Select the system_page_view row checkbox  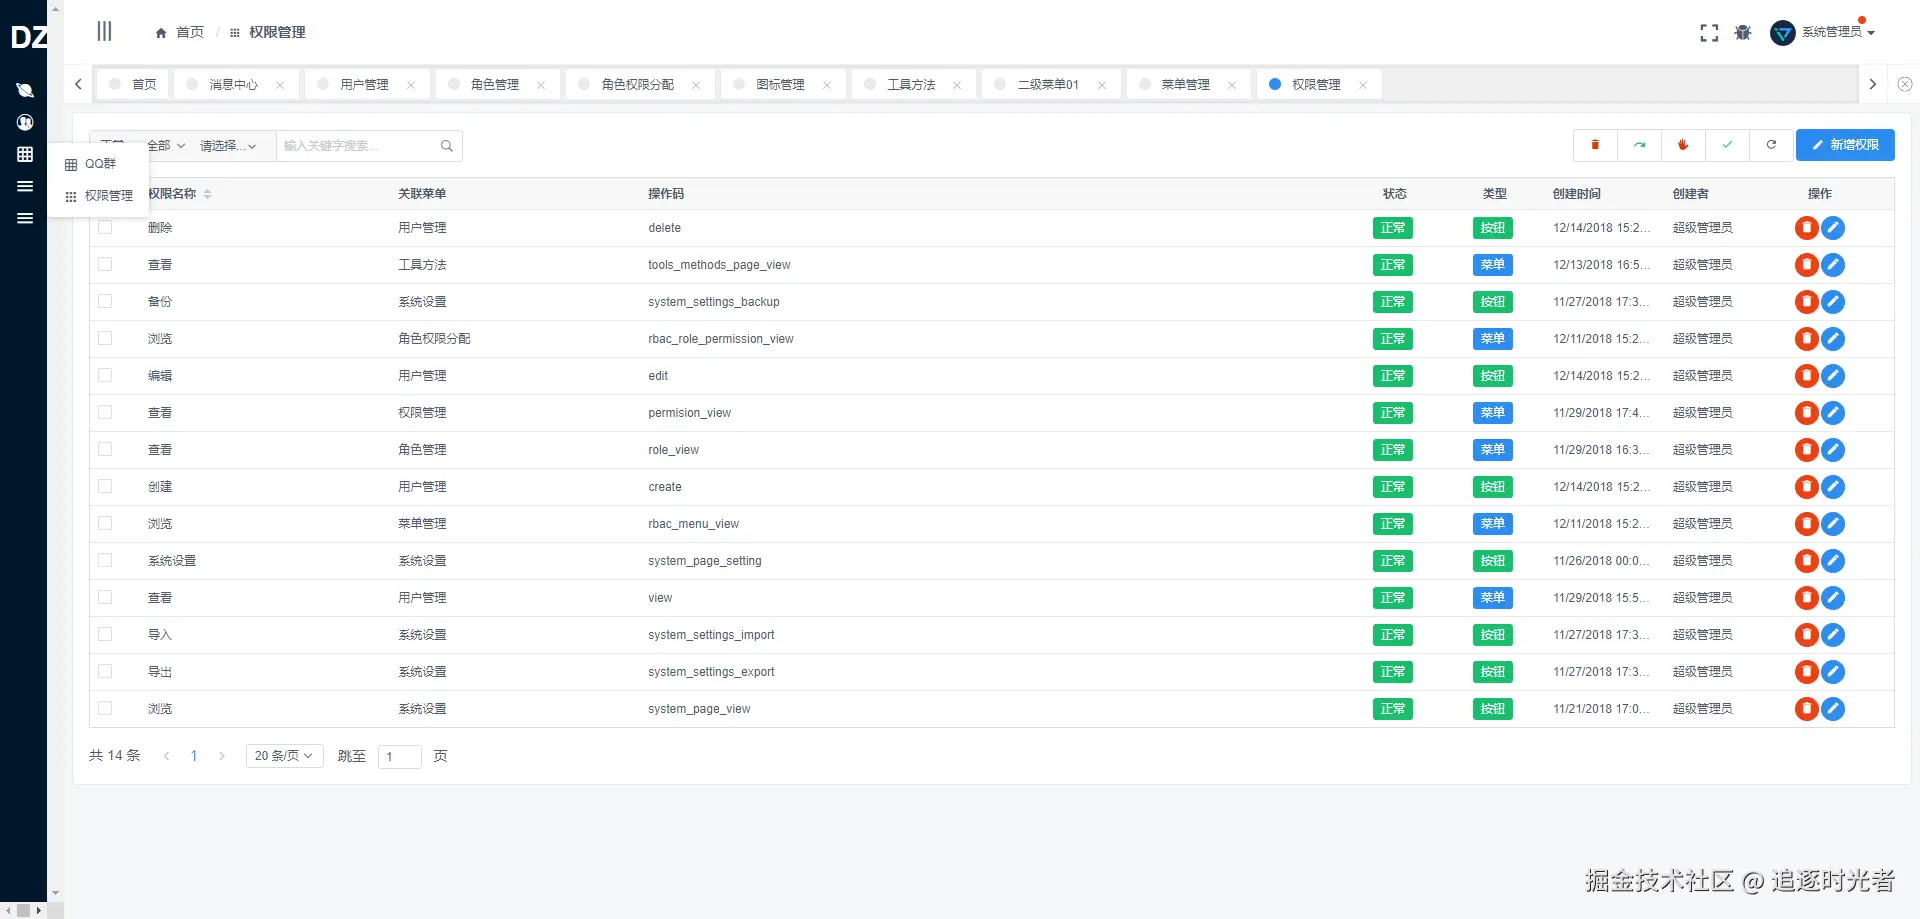105,708
